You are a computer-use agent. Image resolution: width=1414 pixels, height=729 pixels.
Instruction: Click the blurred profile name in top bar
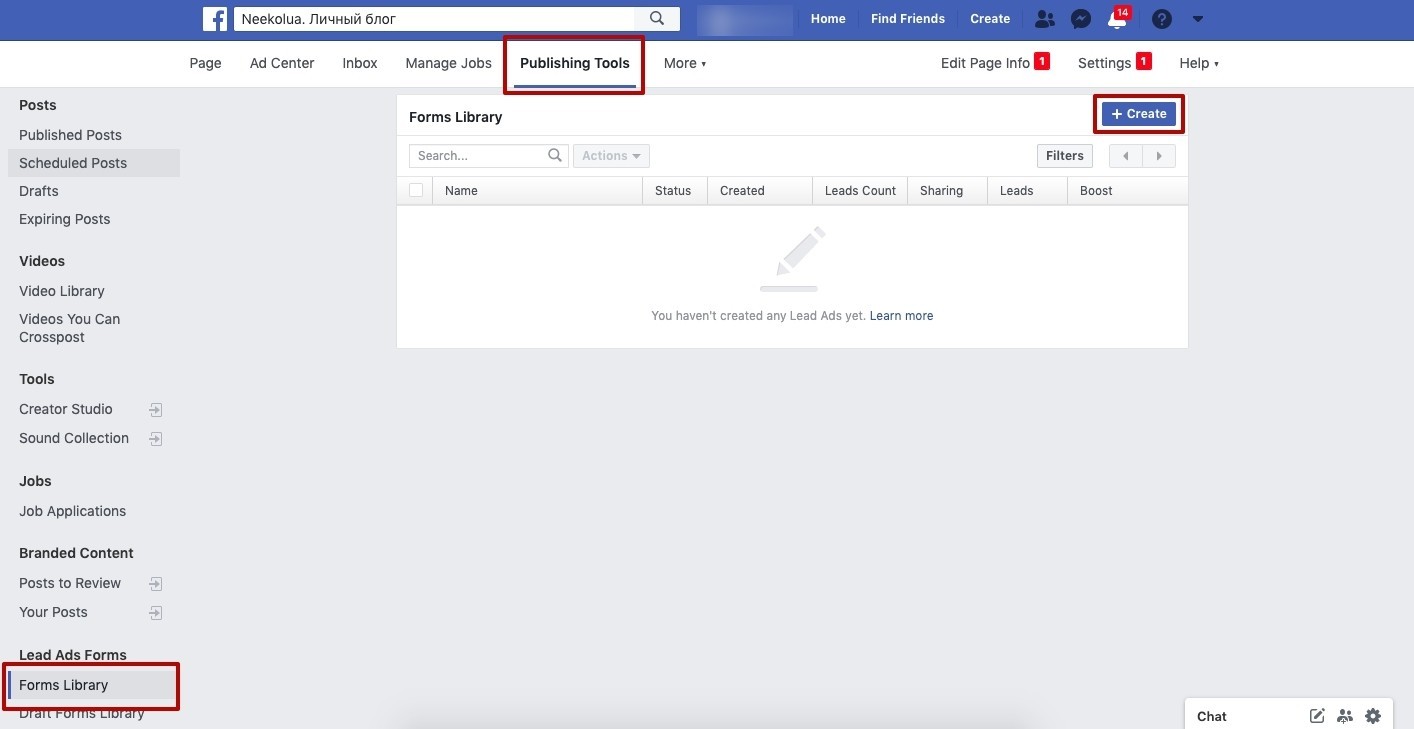pyautogui.click(x=745, y=19)
